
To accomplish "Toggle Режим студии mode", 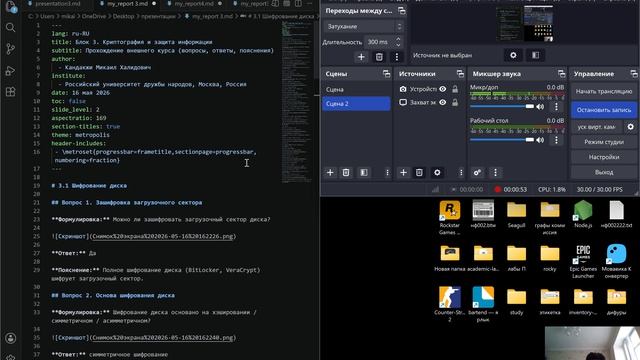I will [604, 142].
